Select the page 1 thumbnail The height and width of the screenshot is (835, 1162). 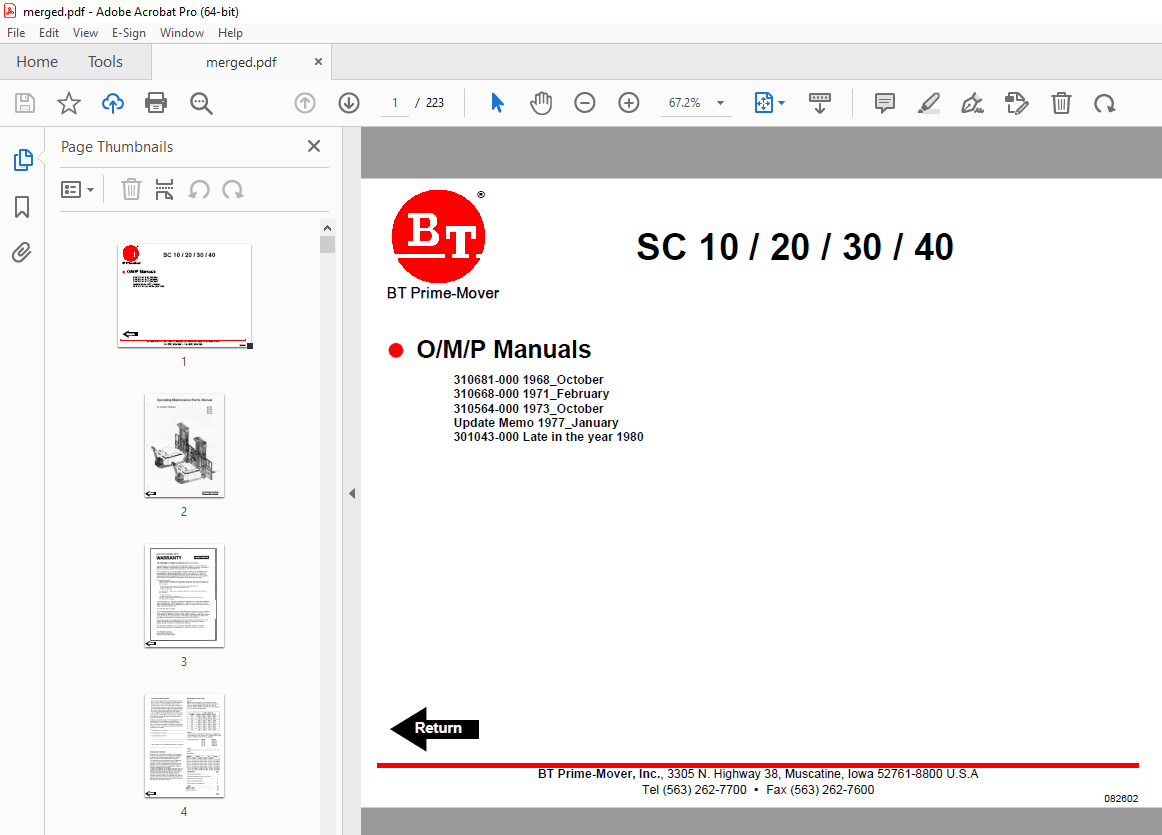pos(185,296)
